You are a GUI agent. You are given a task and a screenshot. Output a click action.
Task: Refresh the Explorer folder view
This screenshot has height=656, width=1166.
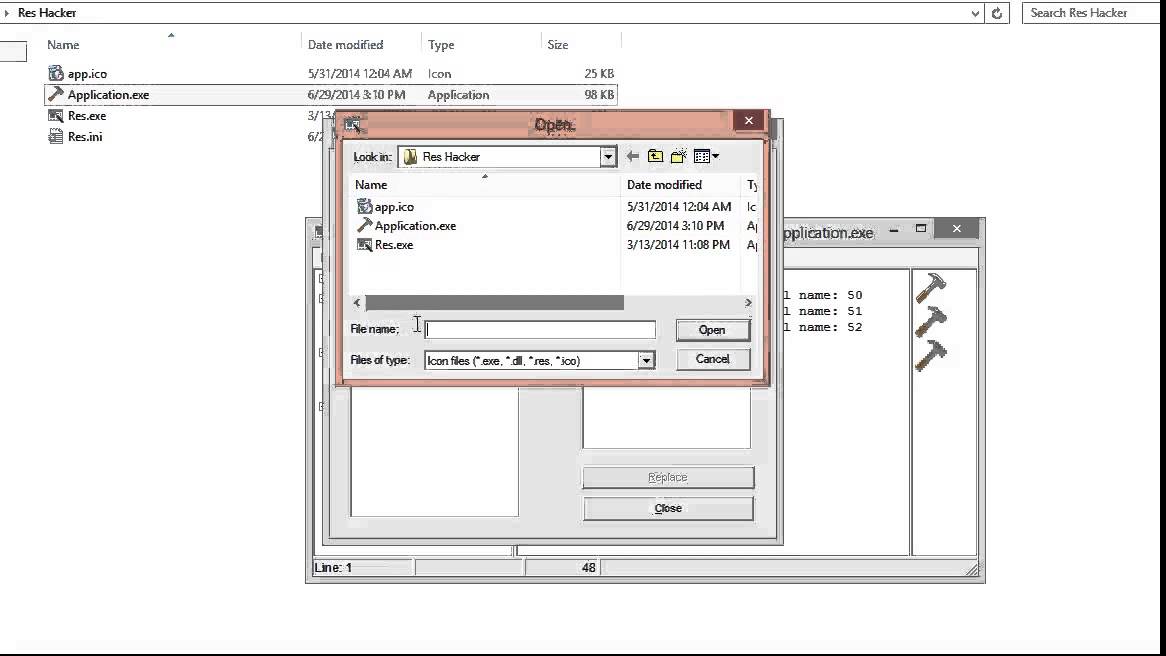point(997,13)
